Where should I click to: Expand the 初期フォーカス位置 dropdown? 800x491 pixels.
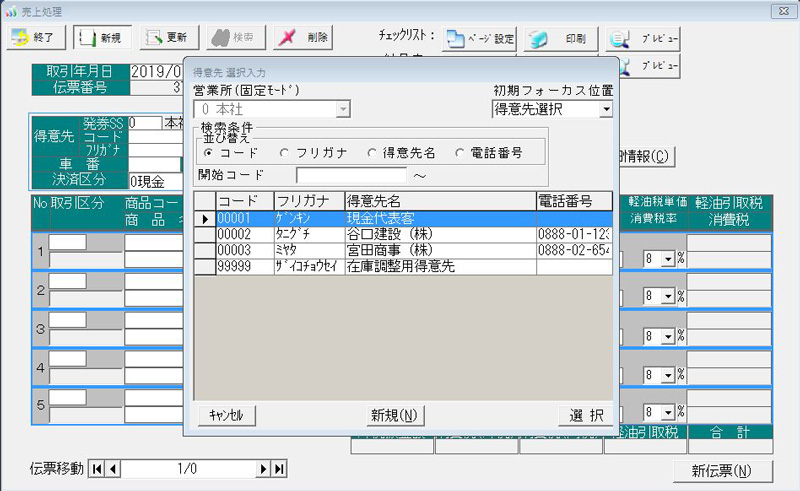pos(606,109)
